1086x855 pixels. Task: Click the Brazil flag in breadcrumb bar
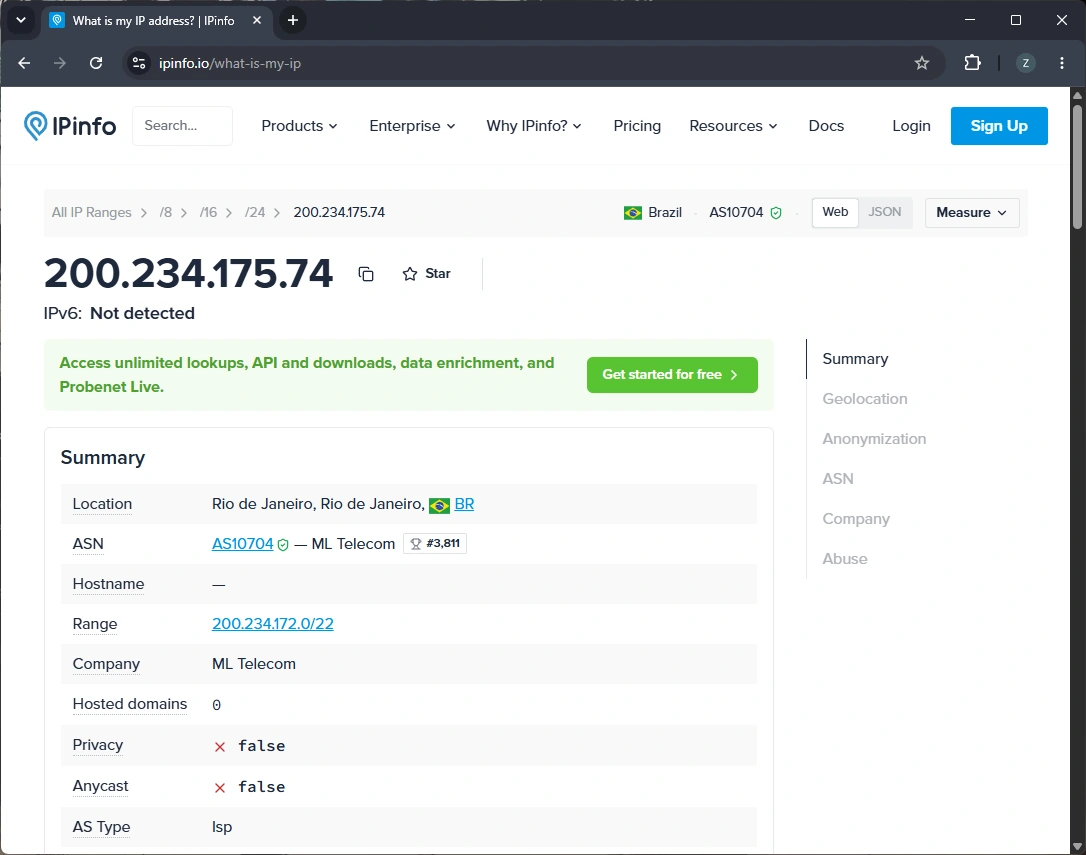(x=633, y=213)
